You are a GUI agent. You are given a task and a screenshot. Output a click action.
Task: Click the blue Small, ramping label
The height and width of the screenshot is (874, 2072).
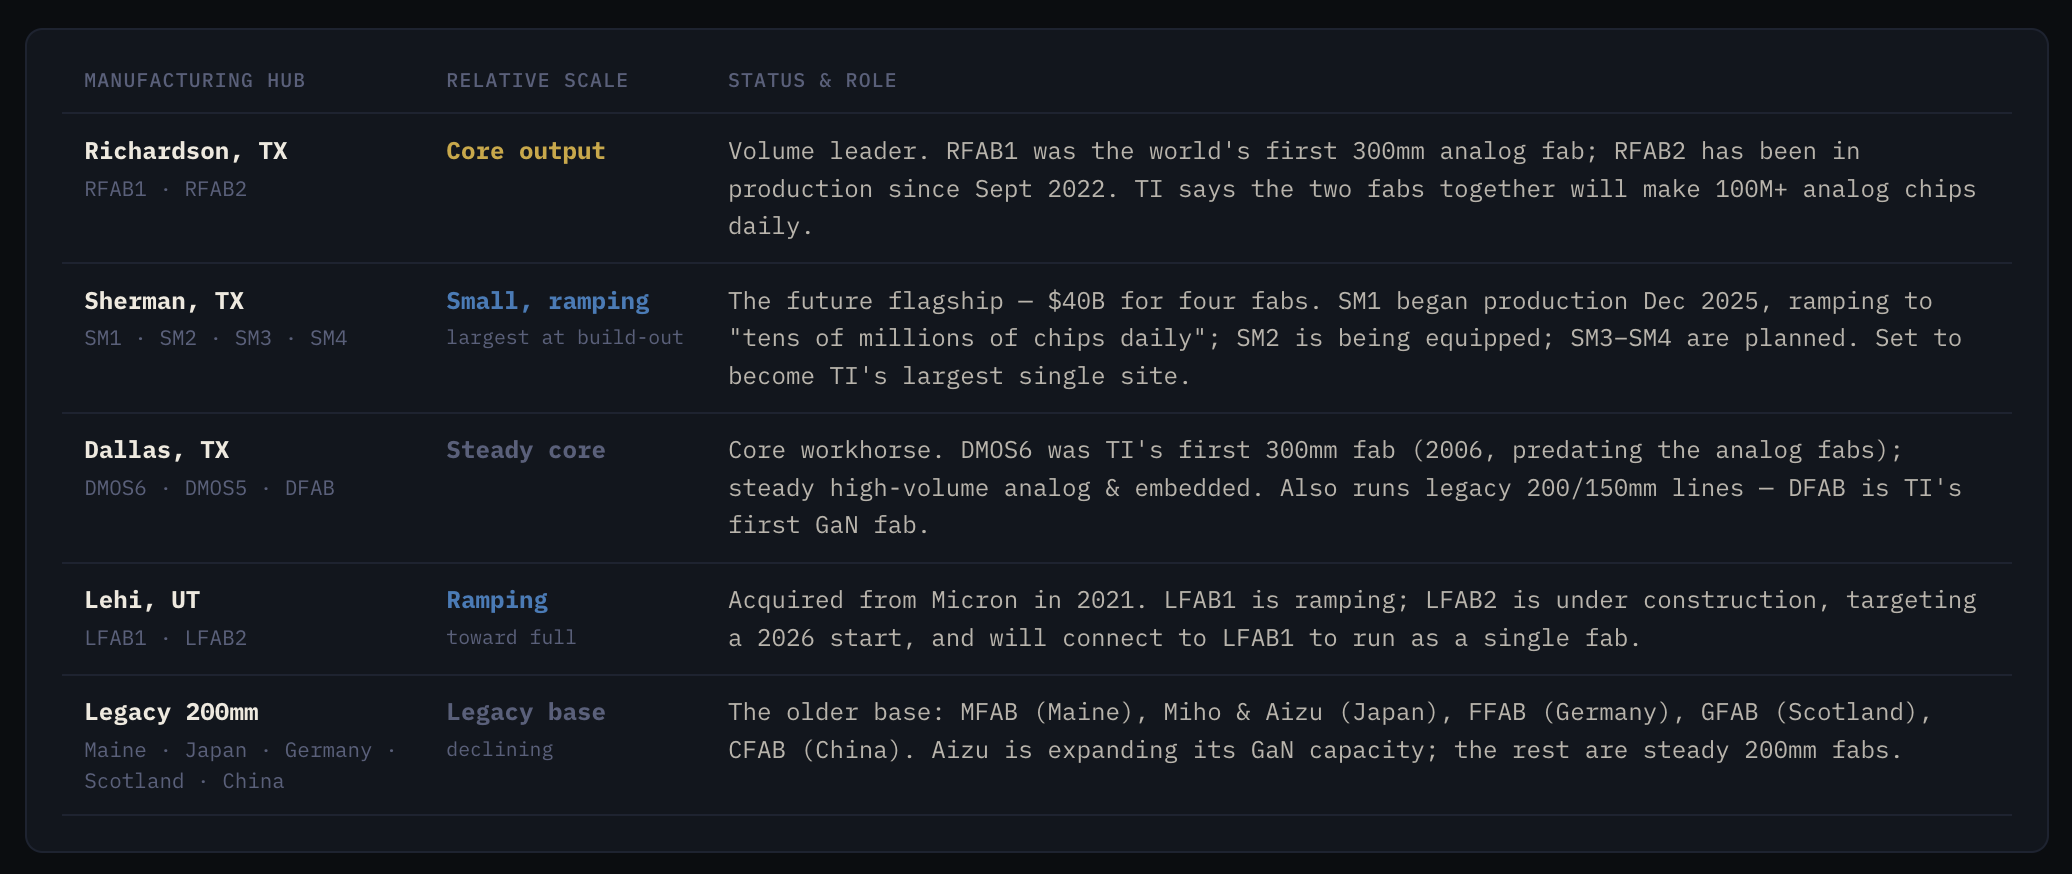coord(547,301)
